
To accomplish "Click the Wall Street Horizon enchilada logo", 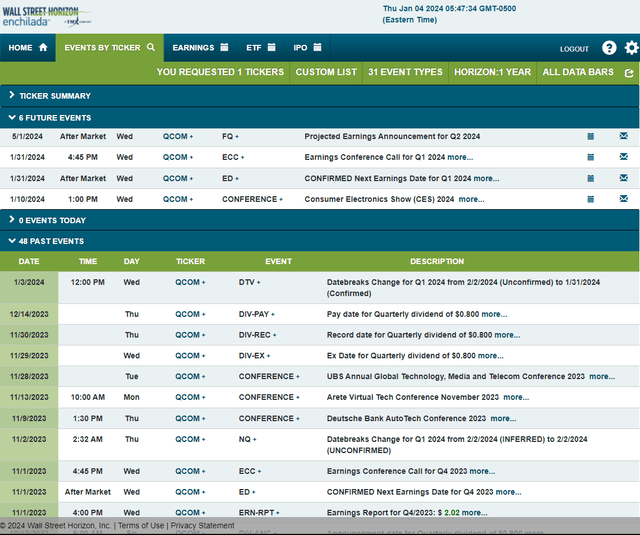I will 46,17.
